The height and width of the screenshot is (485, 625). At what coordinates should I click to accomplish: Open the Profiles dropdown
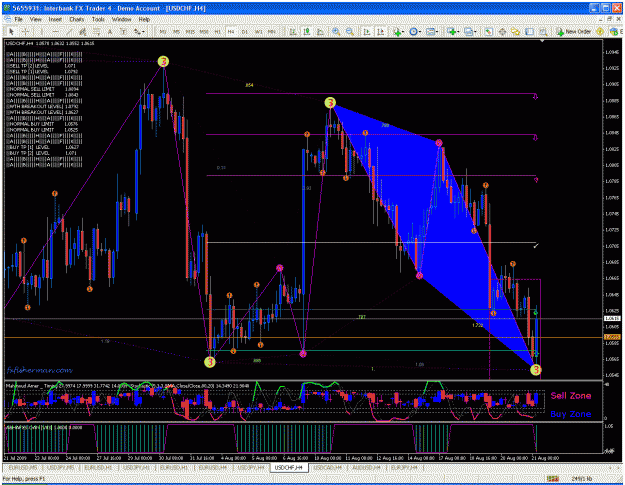[x=470, y=31]
